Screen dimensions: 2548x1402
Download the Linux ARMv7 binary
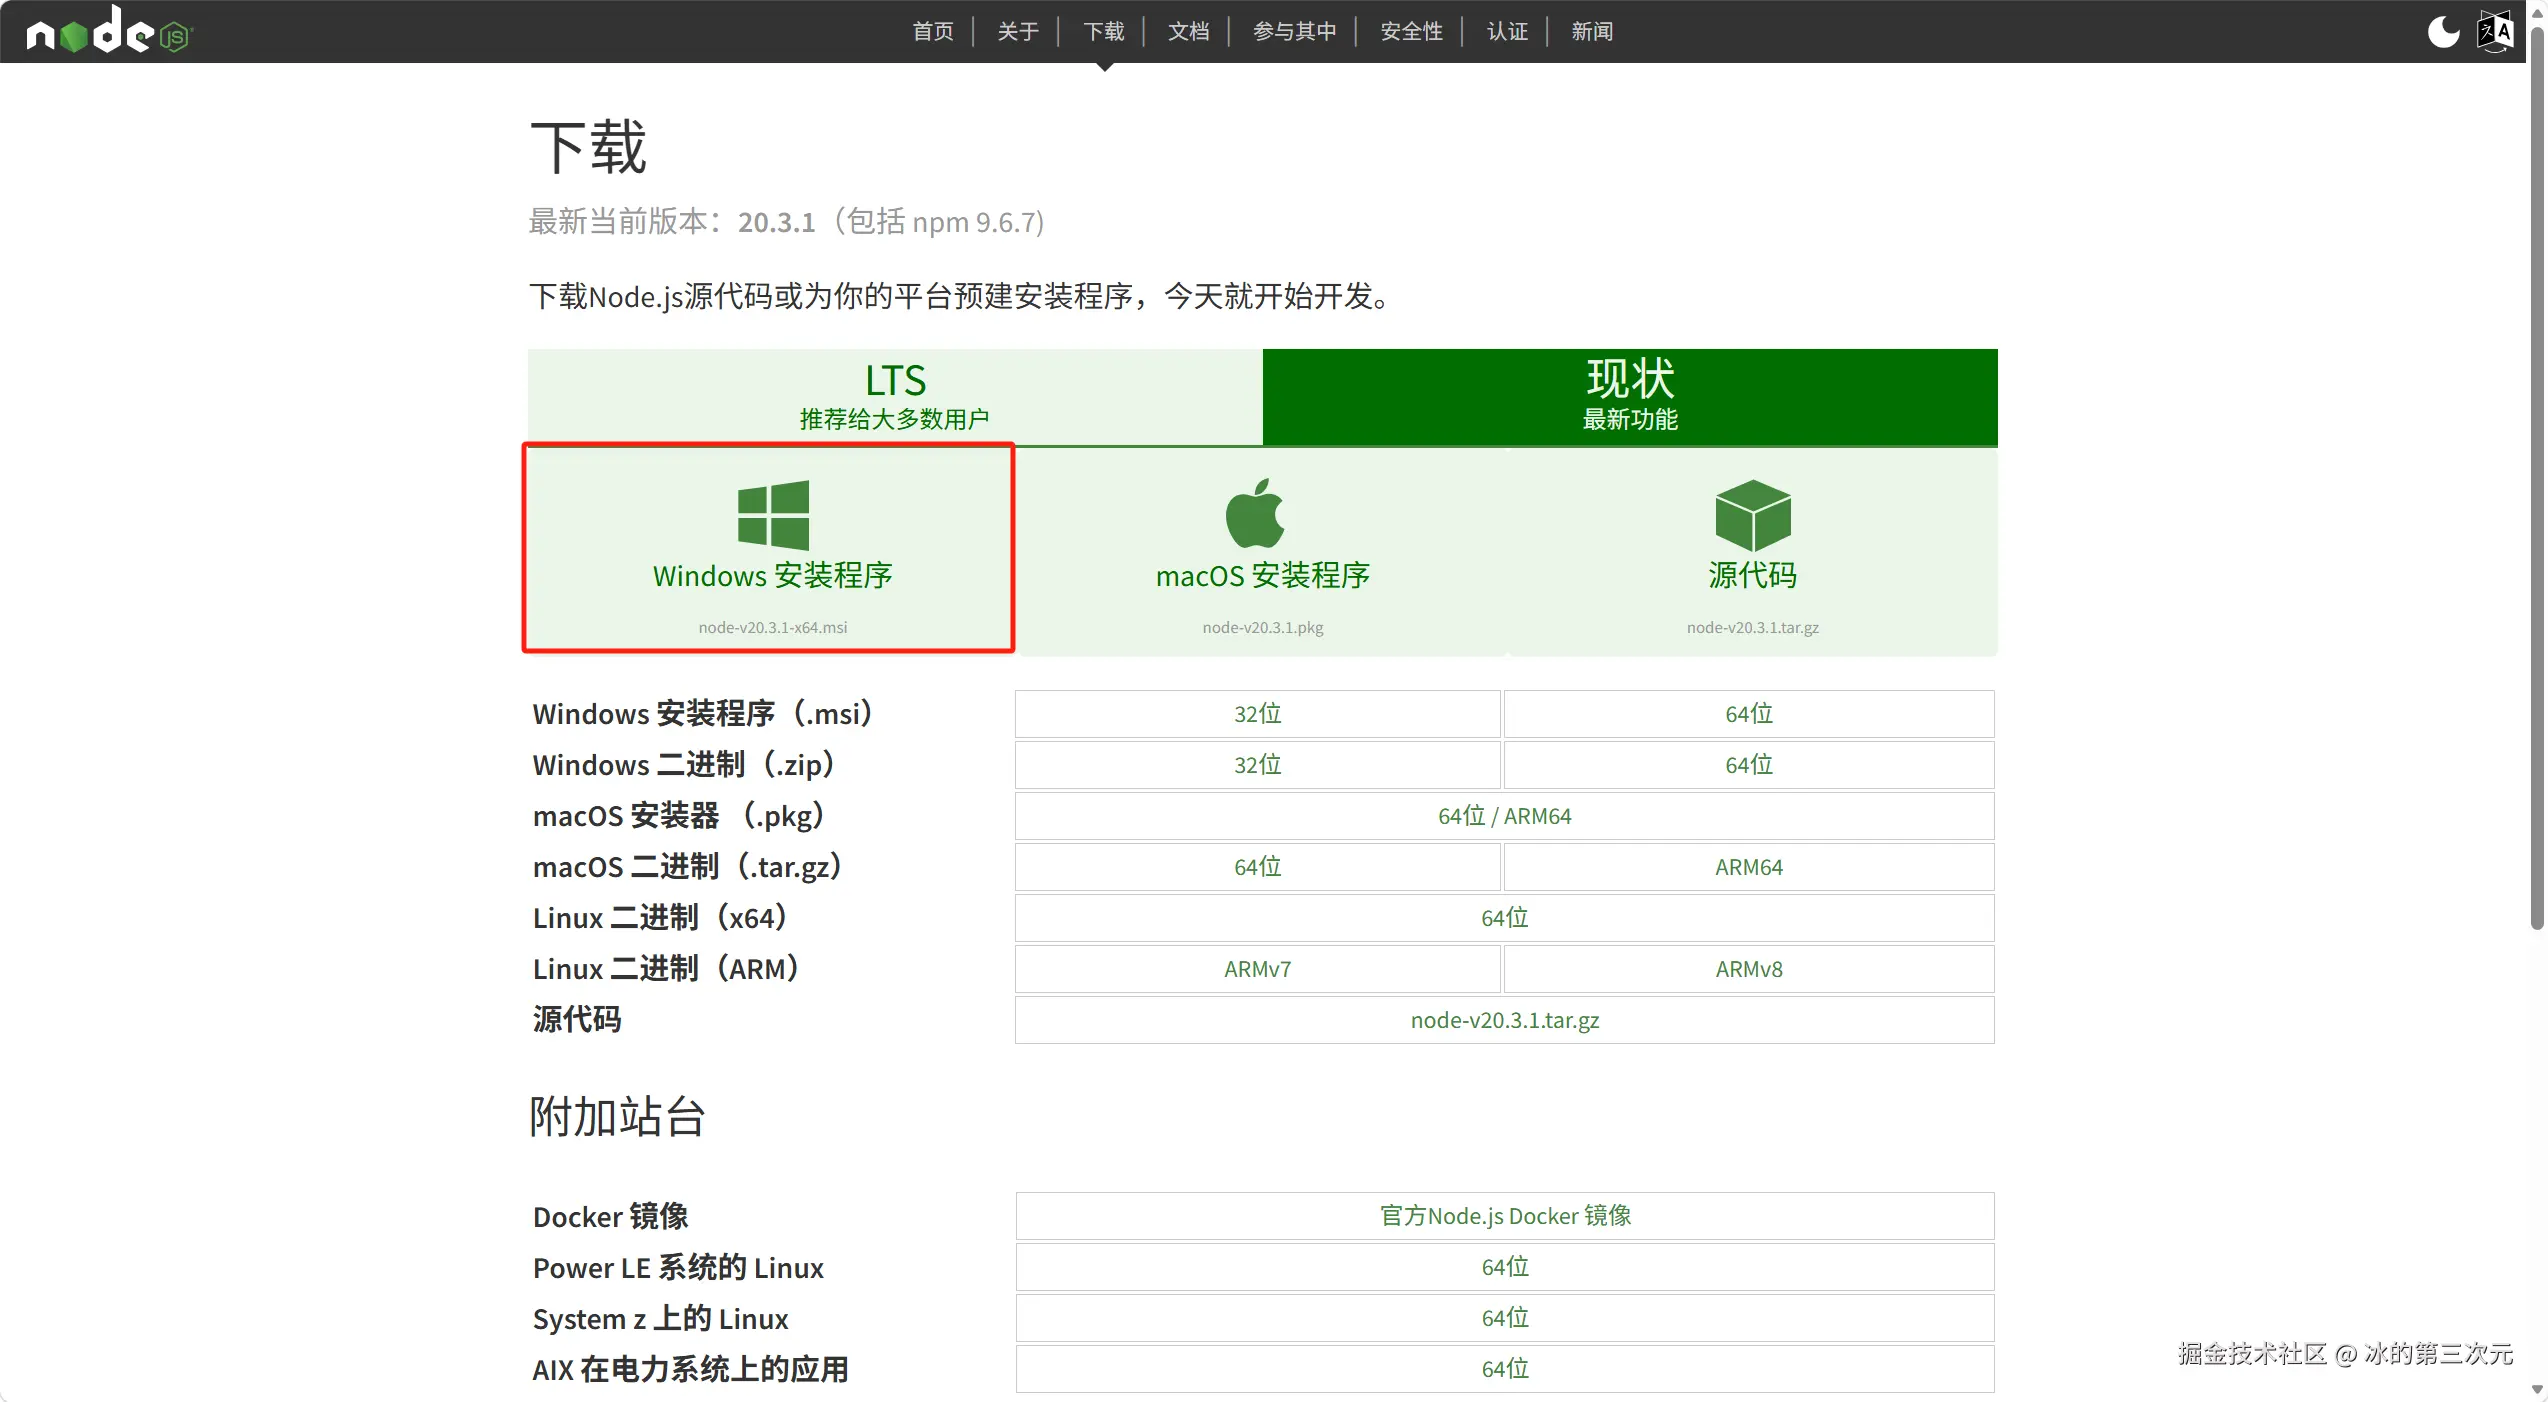1257,969
